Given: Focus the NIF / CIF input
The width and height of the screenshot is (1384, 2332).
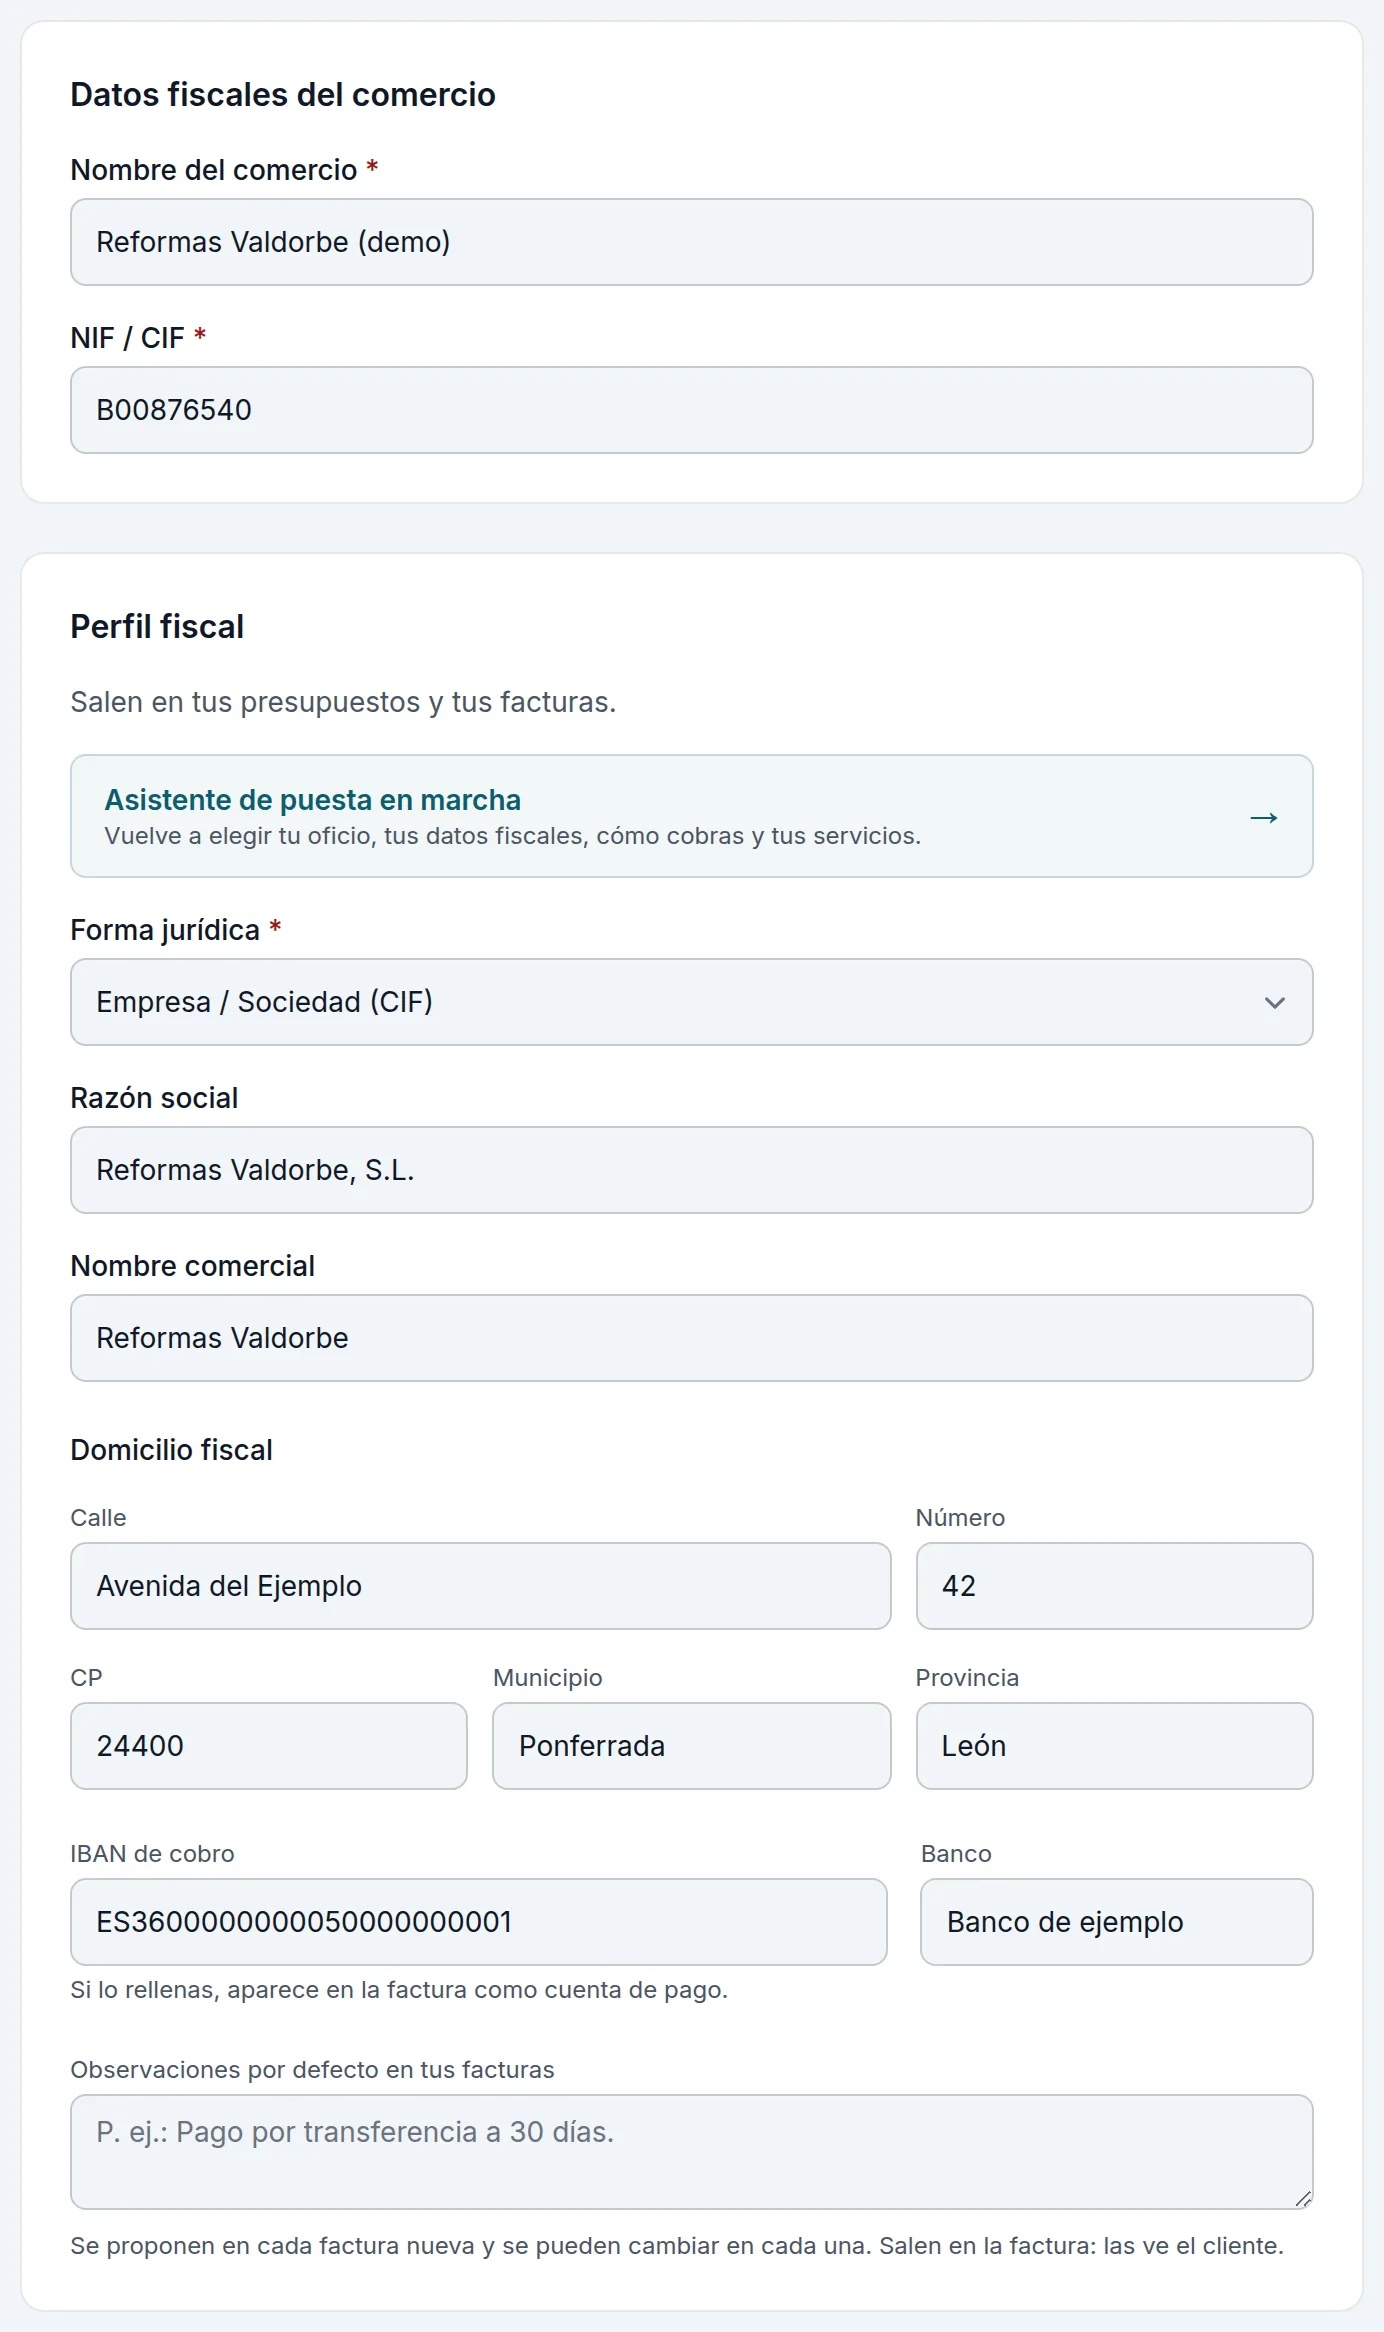Looking at the screenshot, I should click(x=692, y=410).
